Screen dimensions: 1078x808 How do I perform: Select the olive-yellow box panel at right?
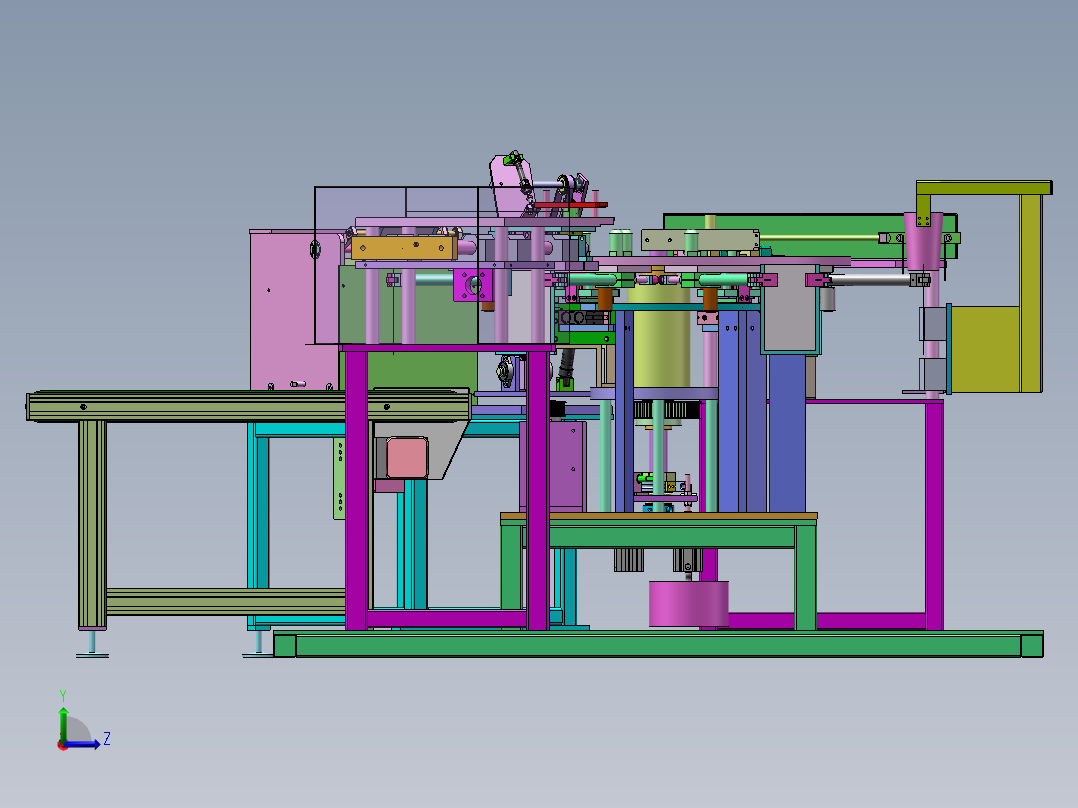pos(984,349)
